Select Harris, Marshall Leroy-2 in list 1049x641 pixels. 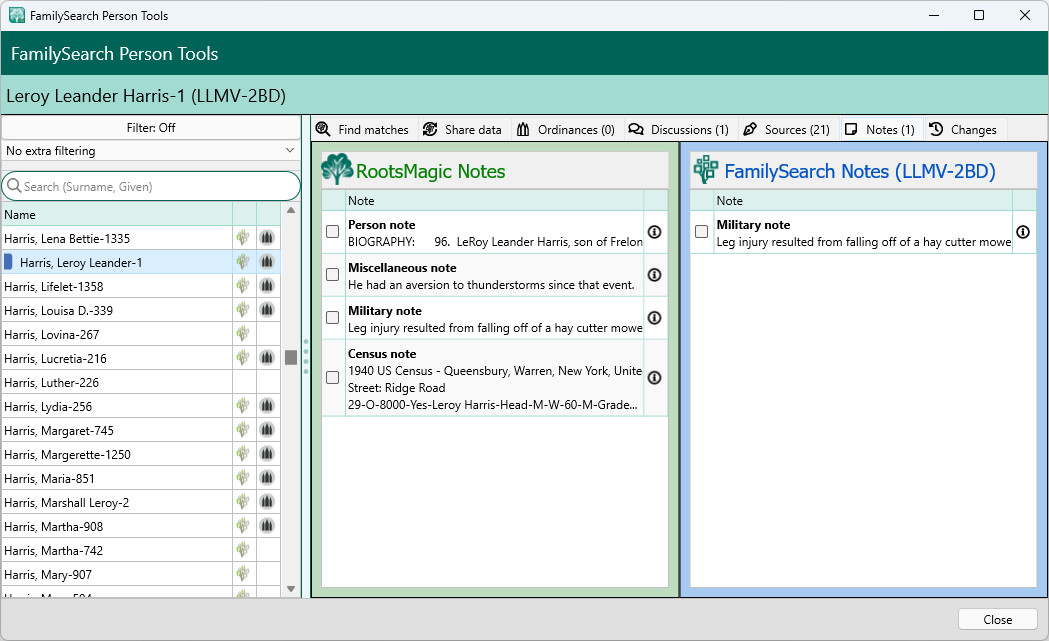pos(117,503)
